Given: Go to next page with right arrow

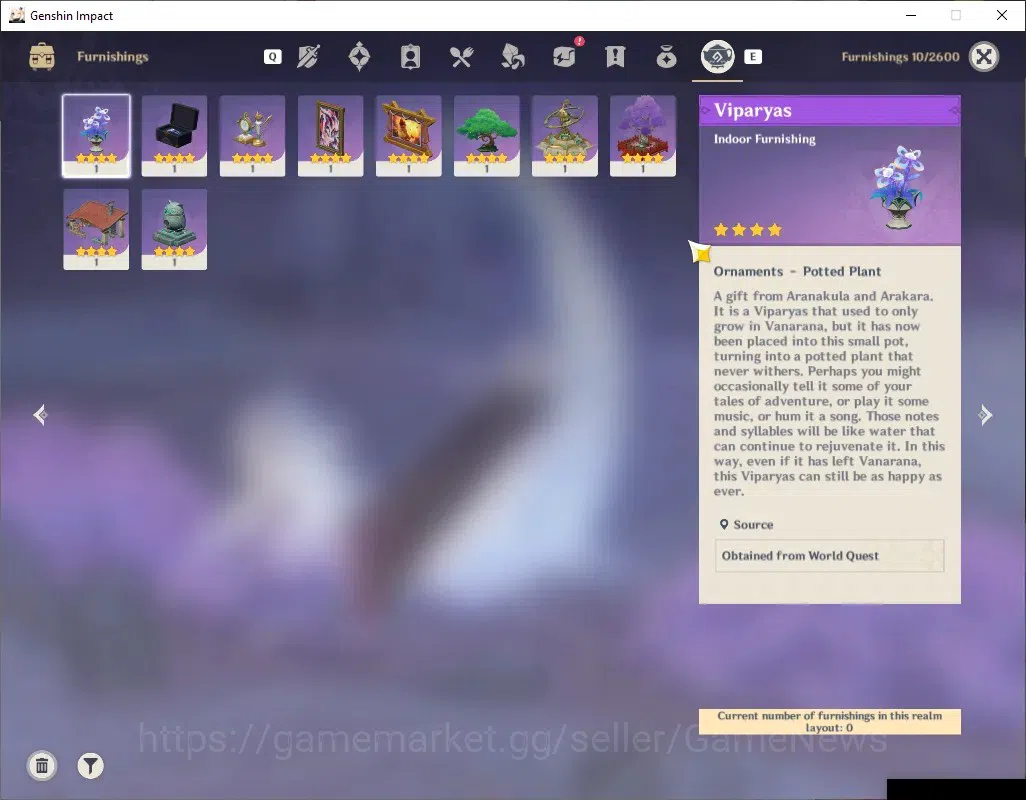Looking at the screenshot, I should pos(985,415).
